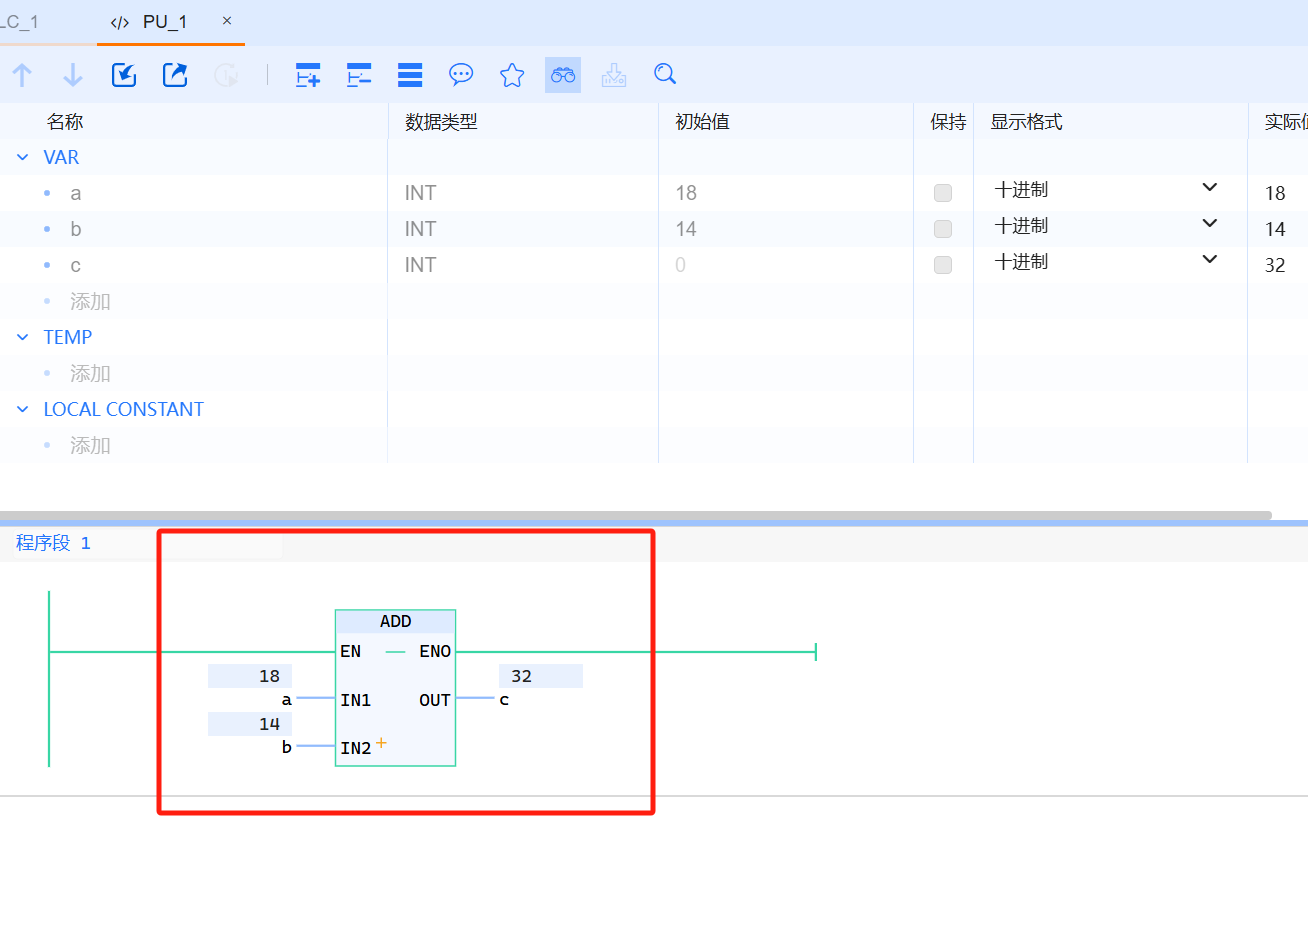Click the orange plus next to IN2
This screenshot has height=946, width=1308.
[381, 743]
